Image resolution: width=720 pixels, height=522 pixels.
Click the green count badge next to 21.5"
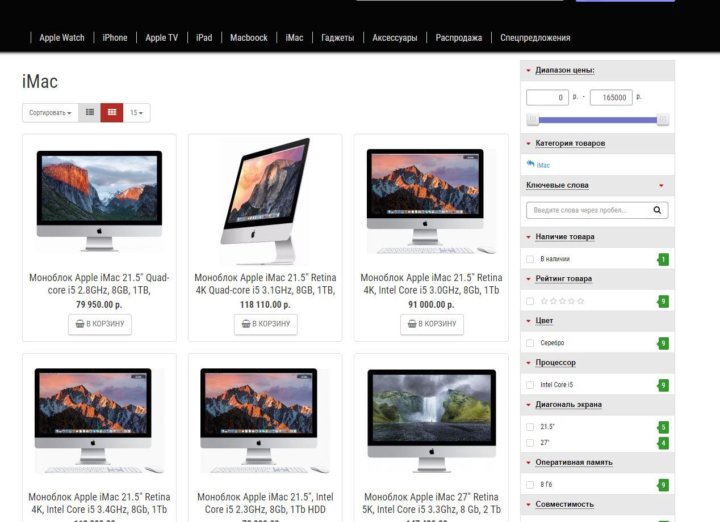[x=663, y=427]
